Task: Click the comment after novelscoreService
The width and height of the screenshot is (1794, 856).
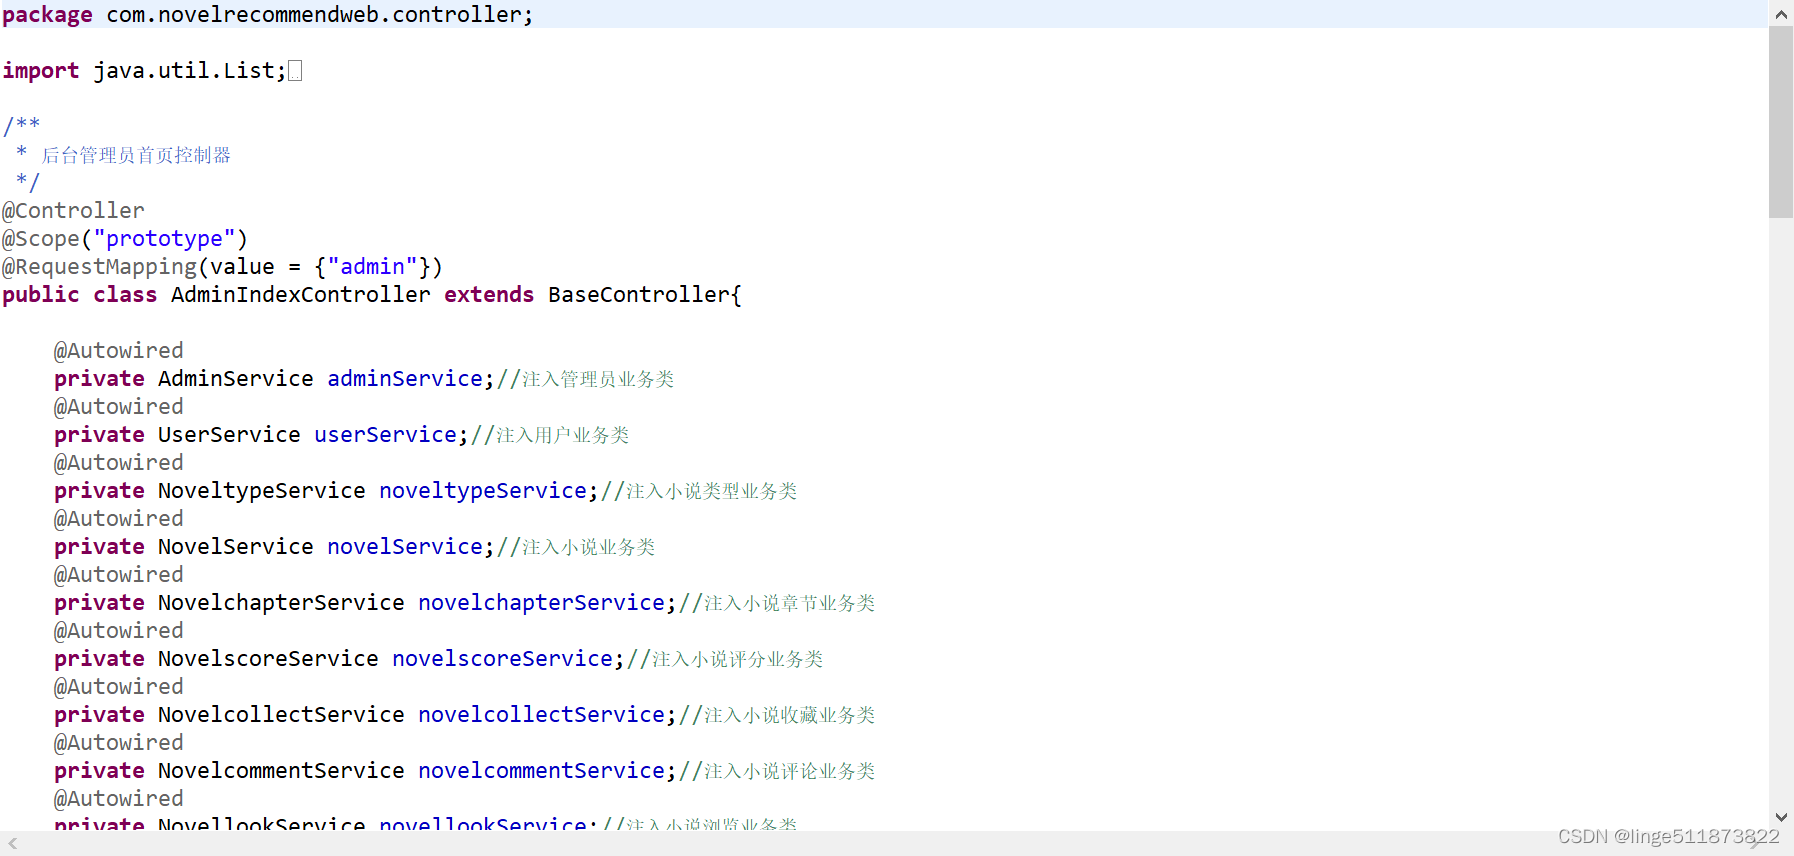Action: (x=725, y=659)
